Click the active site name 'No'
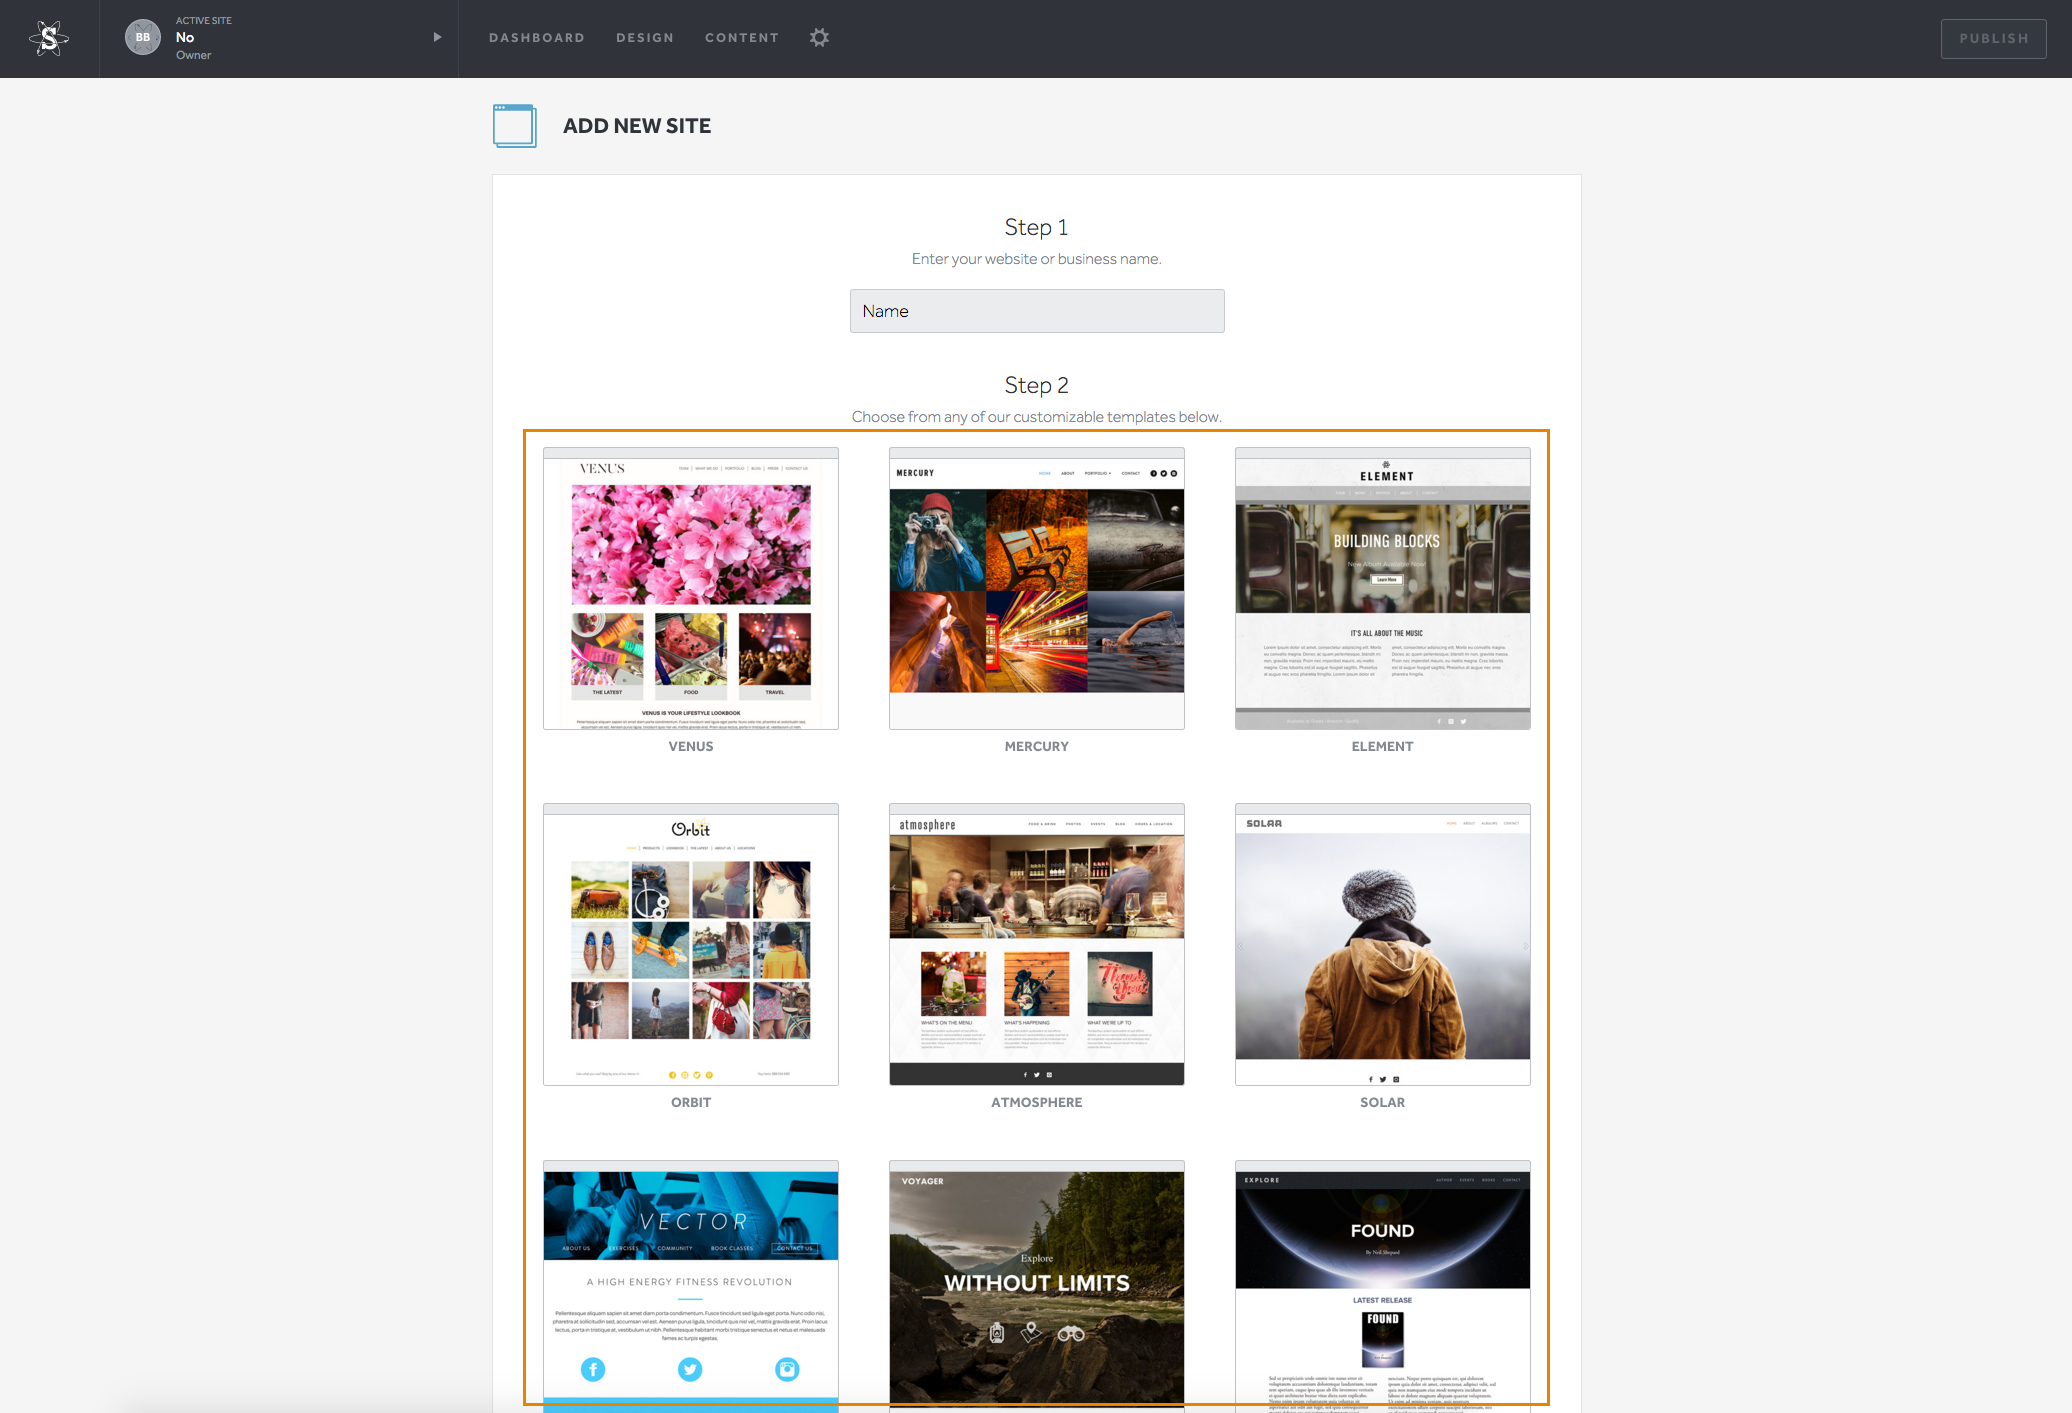 [x=185, y=38]
